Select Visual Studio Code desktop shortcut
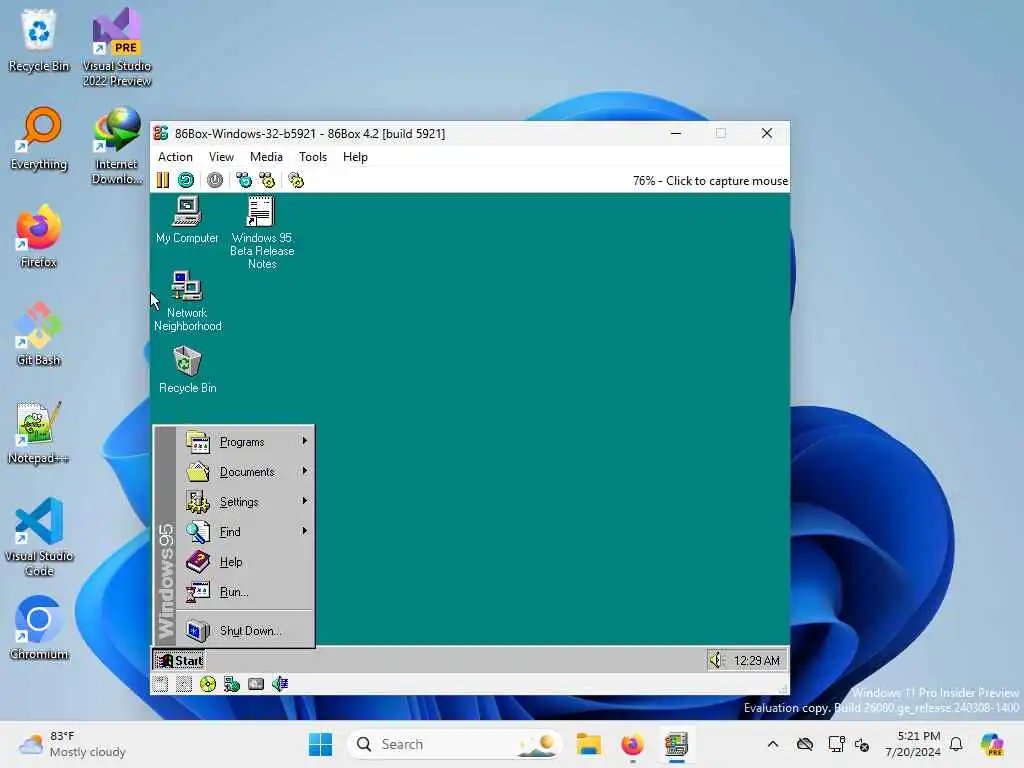The width and height of the screenshot is (1024, 768). click(x=39, y=537)
